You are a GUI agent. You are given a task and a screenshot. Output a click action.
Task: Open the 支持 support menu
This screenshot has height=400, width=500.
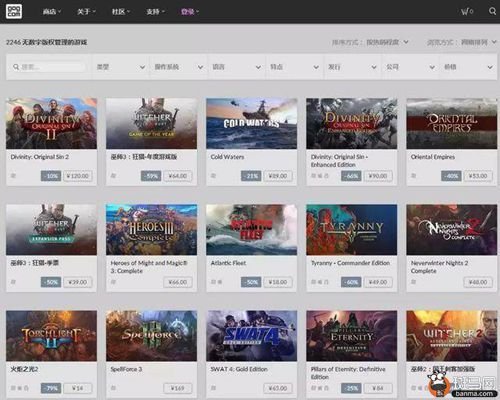click(155, 12)
